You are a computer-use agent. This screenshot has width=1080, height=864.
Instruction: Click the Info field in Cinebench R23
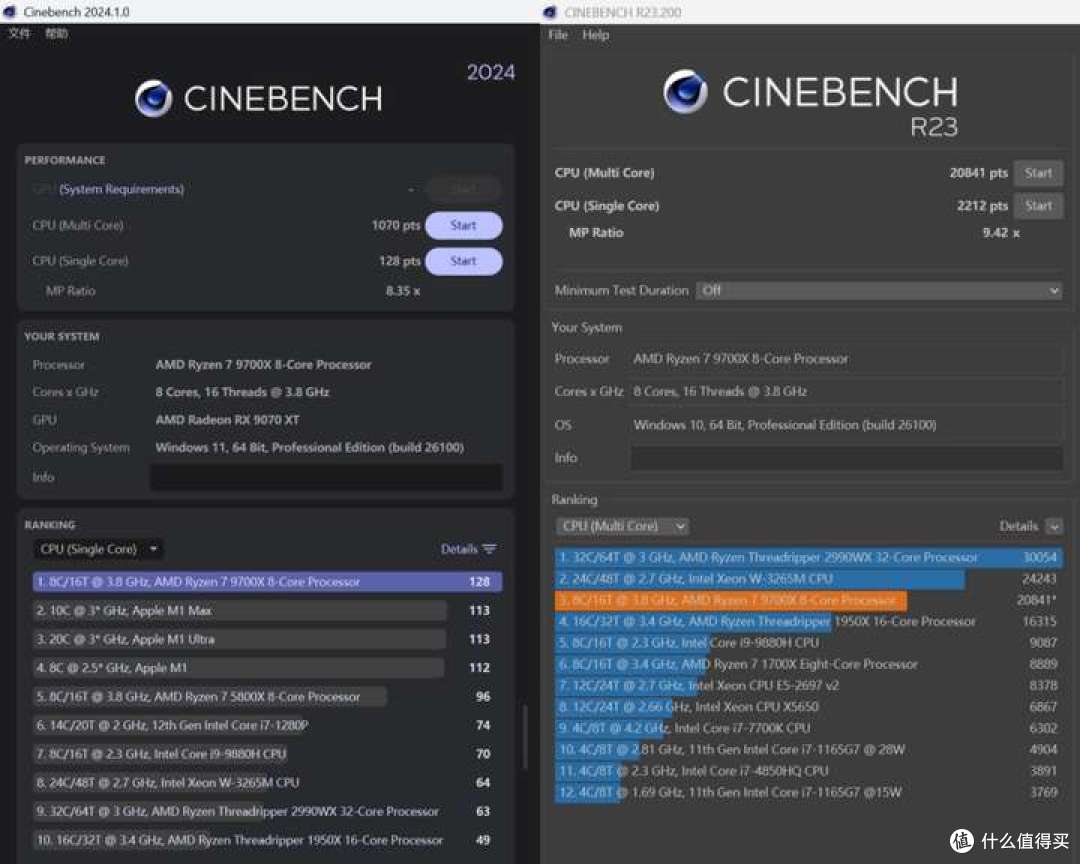(x=847, y=457)
